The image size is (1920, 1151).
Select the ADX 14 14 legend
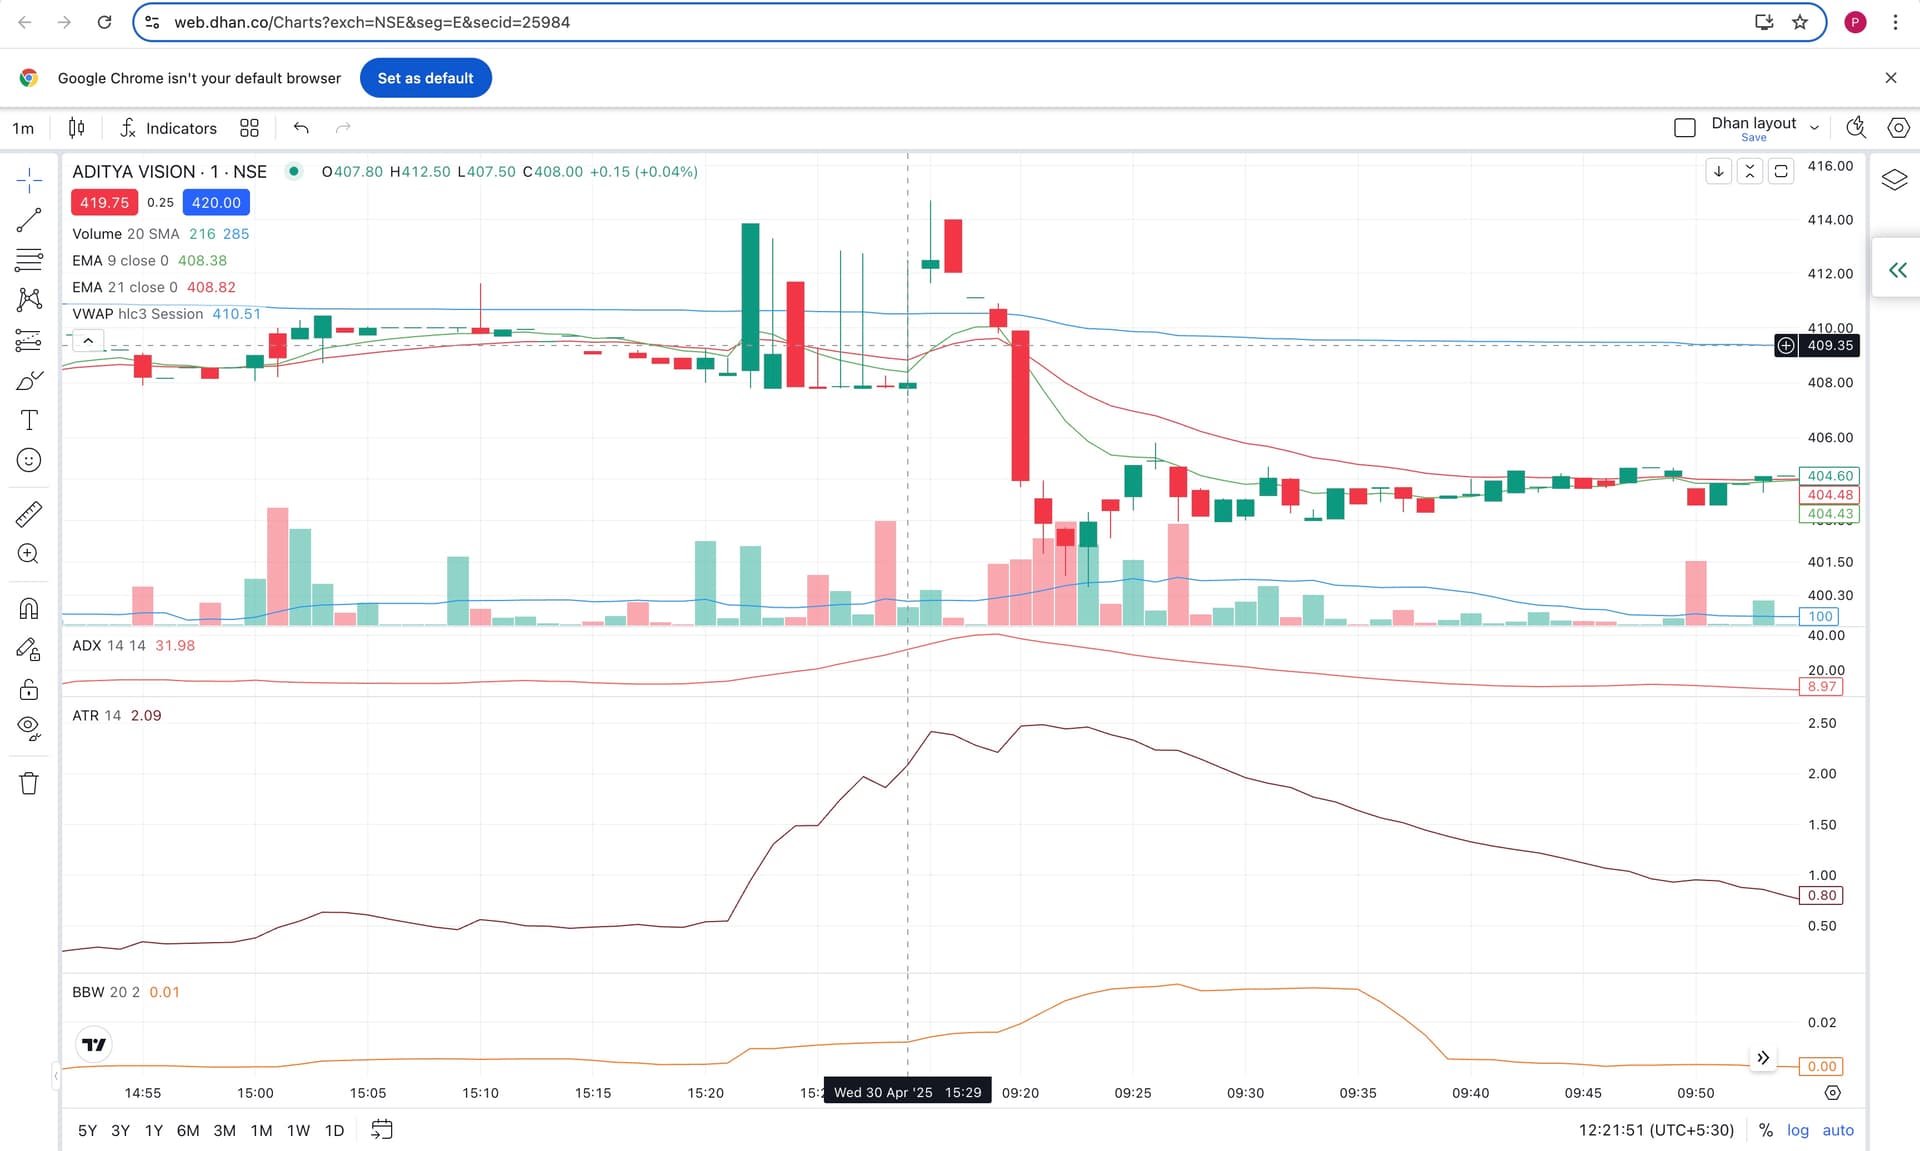click(109, 645)
